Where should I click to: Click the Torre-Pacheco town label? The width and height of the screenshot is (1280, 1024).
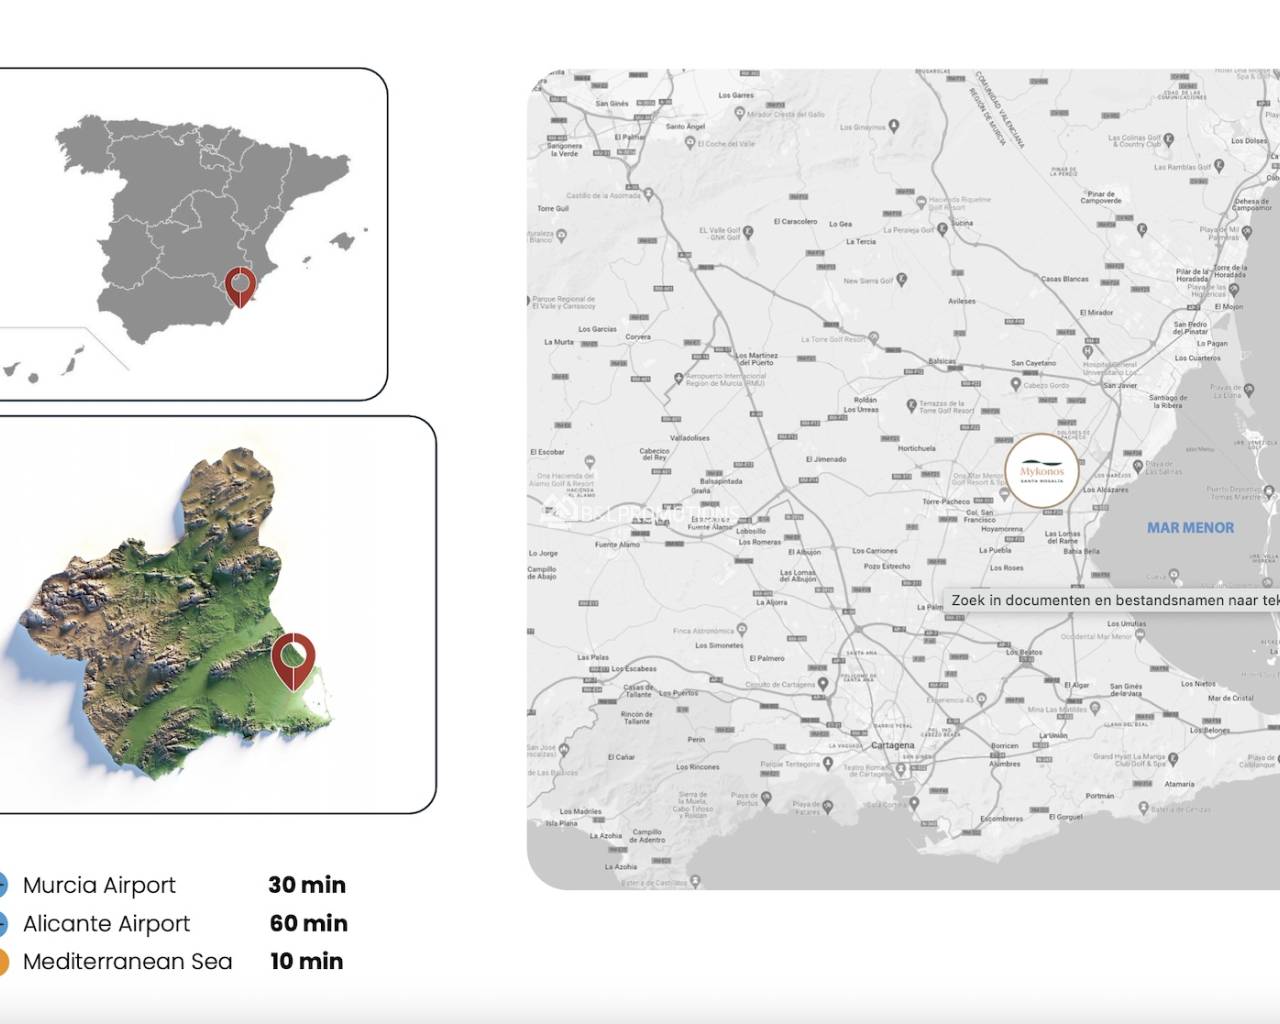[945, 502]
